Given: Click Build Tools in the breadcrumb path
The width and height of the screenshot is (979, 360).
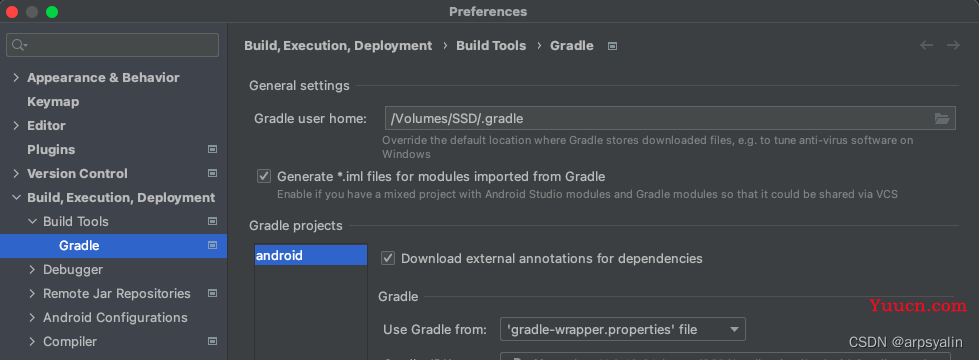Looking at the screenshot, I should [491, 46].
